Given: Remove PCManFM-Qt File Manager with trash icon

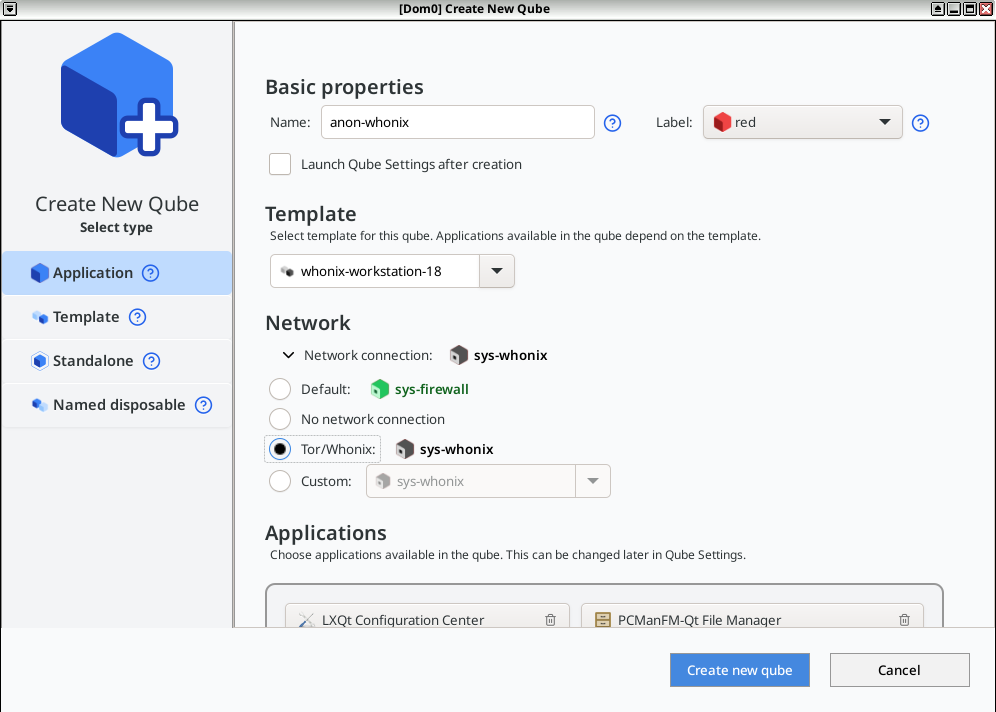Looking at the screenshot, I should pyautogui.click(x=904, y=620).
